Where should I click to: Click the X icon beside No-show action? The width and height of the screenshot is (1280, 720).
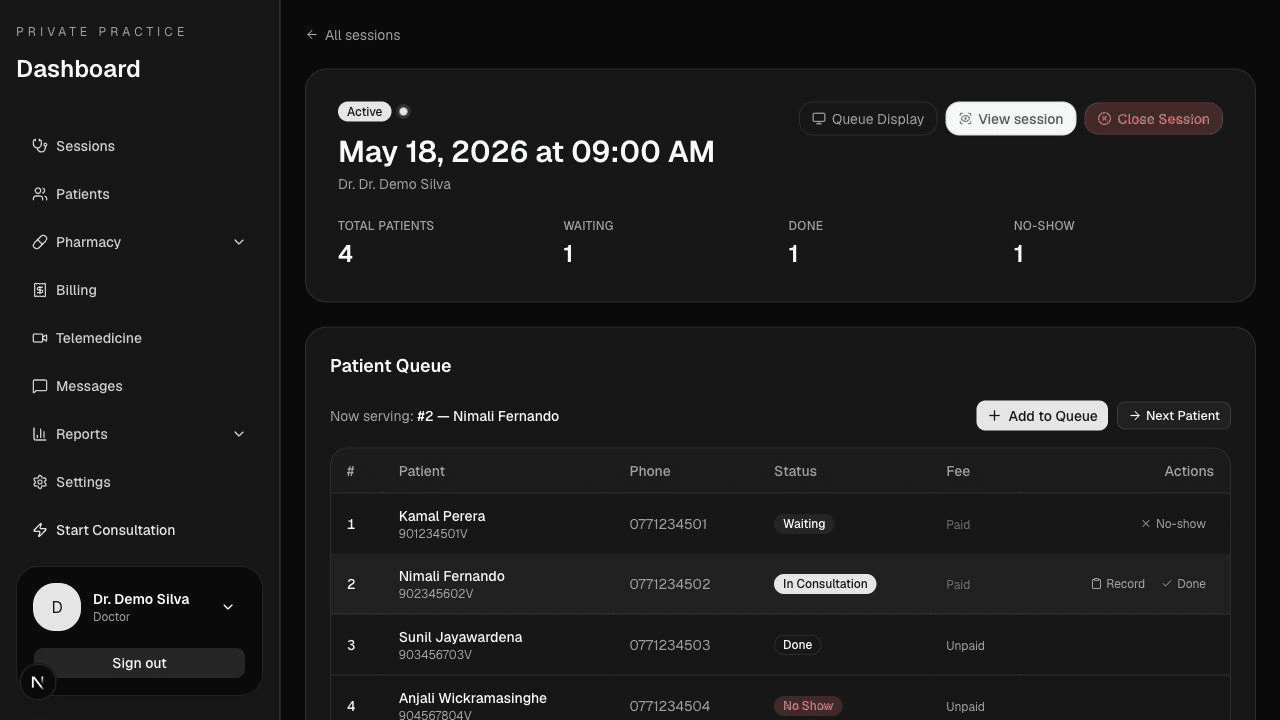(x=1146, y=524)
